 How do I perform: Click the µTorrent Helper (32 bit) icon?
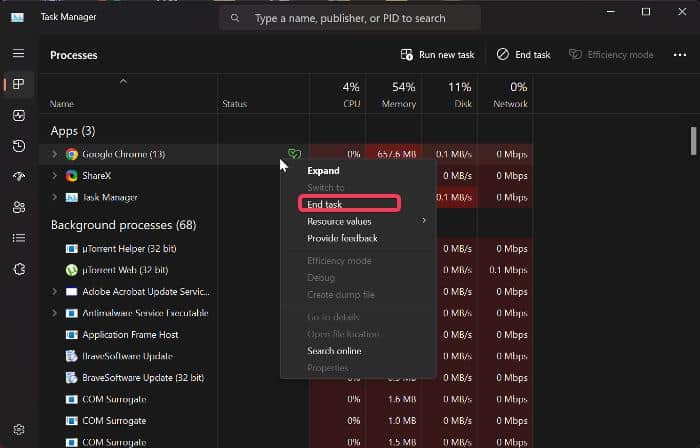[x=71, y=249]
